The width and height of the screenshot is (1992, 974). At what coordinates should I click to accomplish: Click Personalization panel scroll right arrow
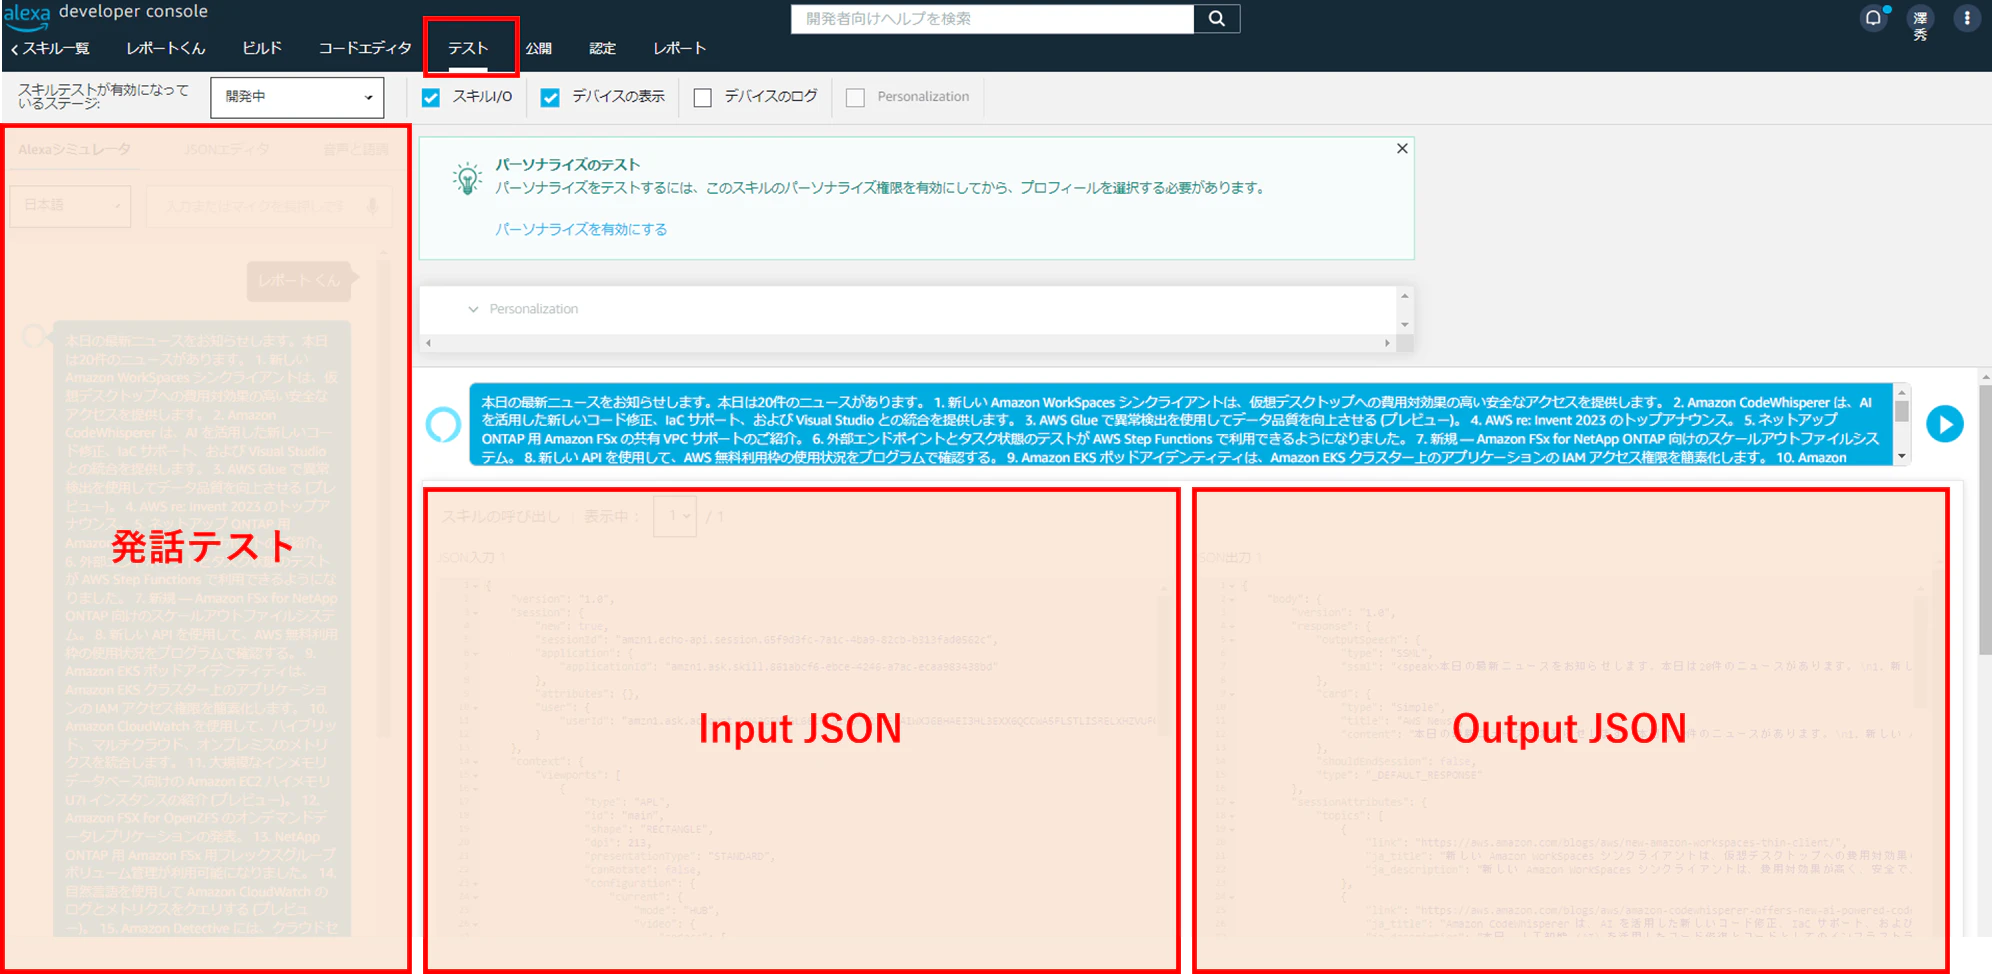tap(1387, 343)
